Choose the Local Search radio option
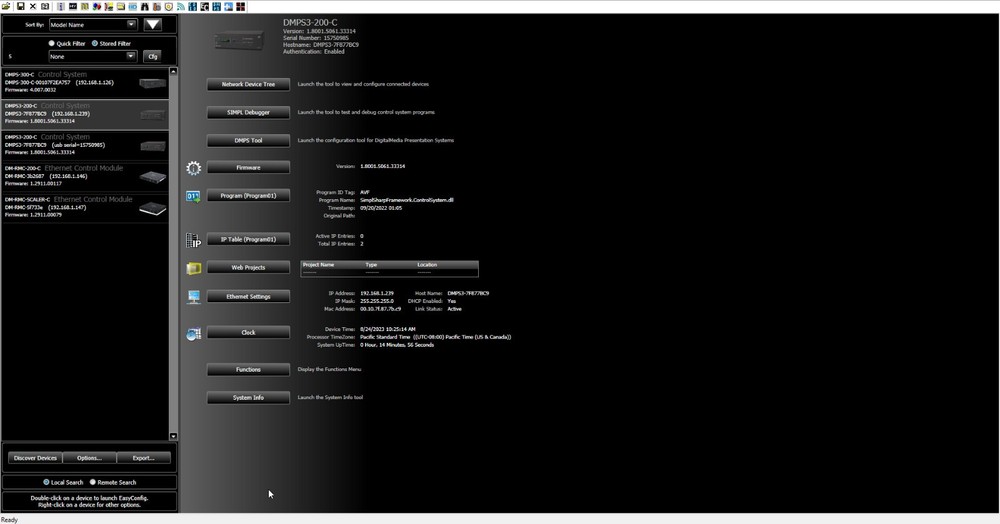 click(46, 482)
